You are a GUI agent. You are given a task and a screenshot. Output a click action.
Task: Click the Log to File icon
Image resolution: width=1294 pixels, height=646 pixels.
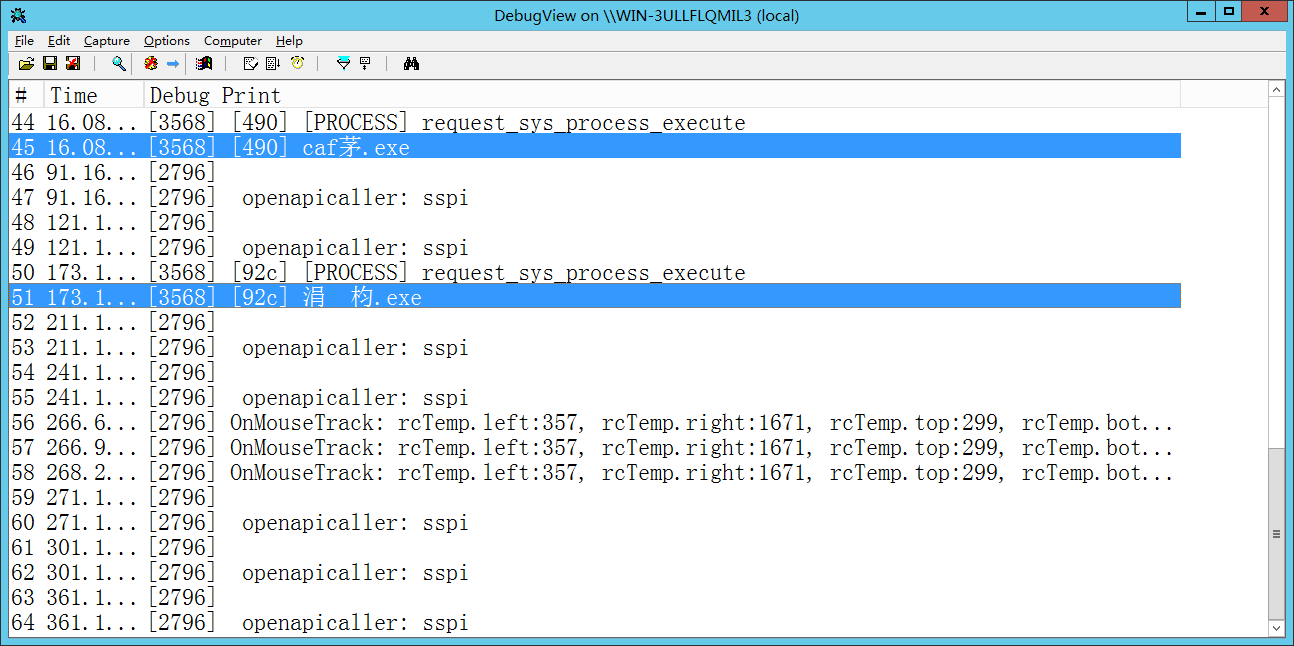pyautogui.click(x=72, y=63)
